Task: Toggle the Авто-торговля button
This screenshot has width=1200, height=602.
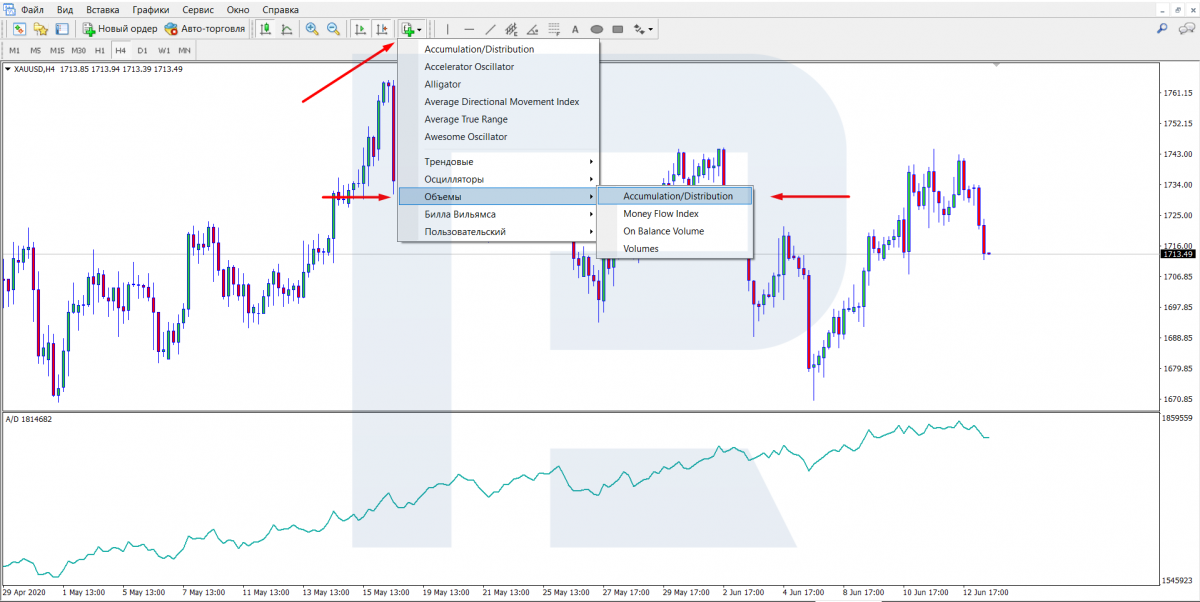Action: pos(205,29)
